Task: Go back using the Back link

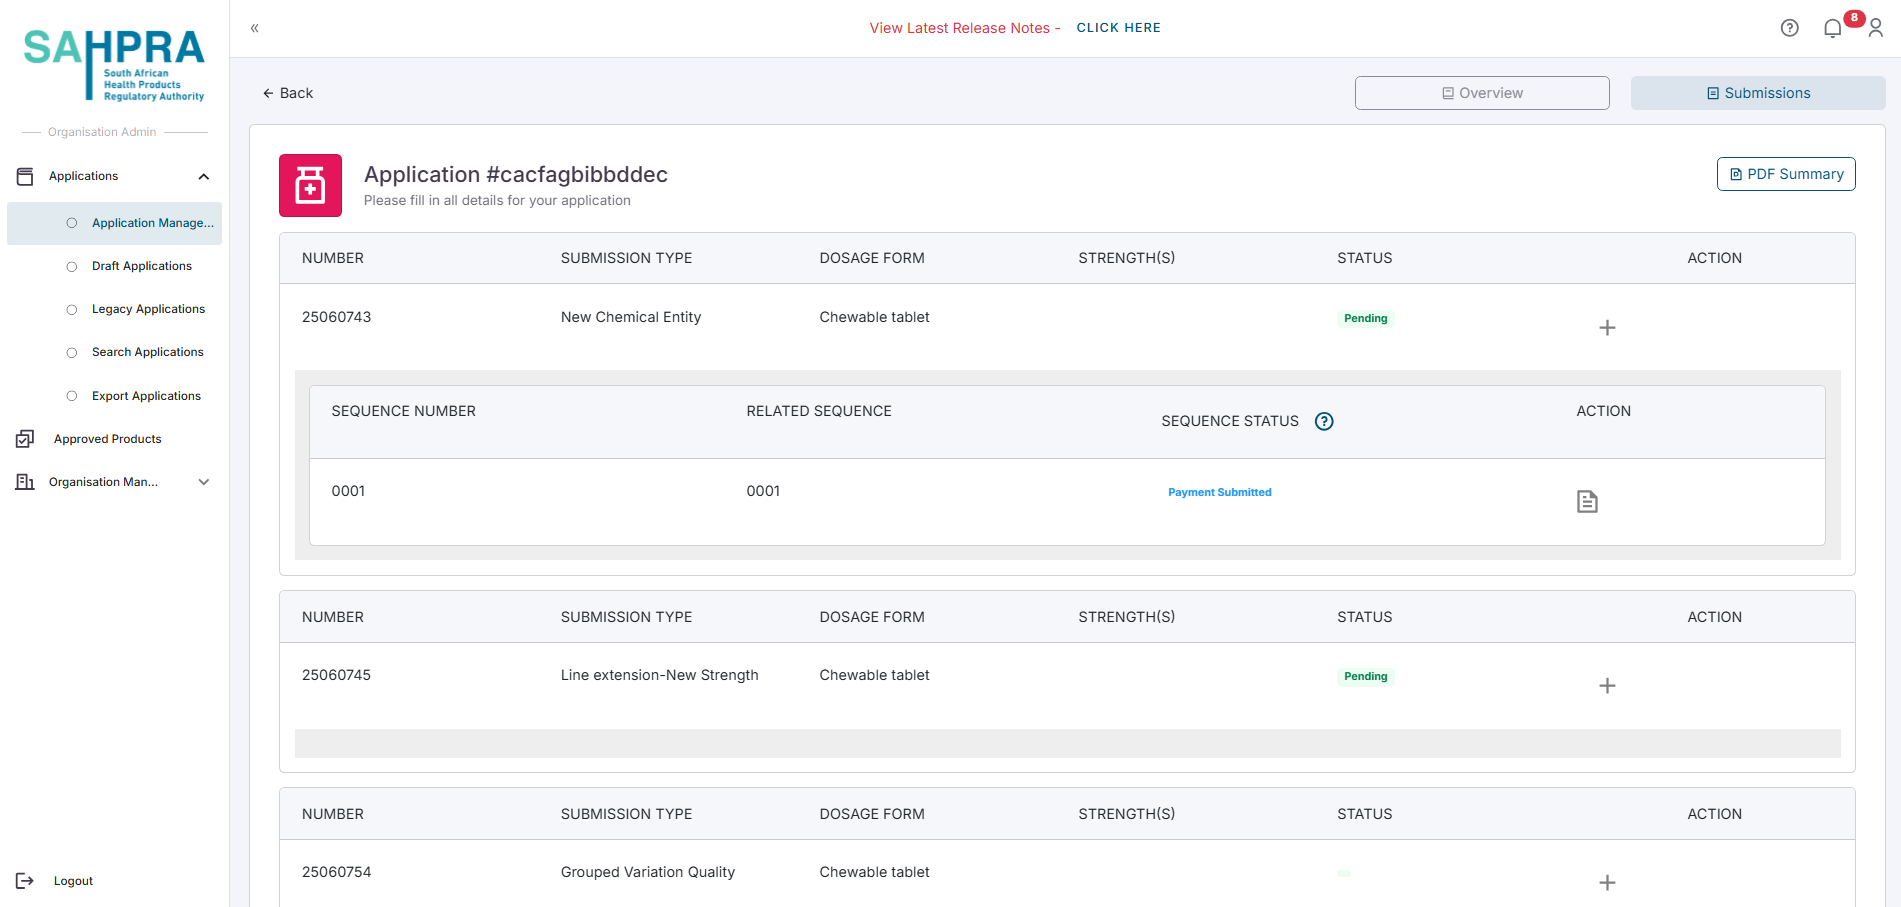Action: coord(288,93)
